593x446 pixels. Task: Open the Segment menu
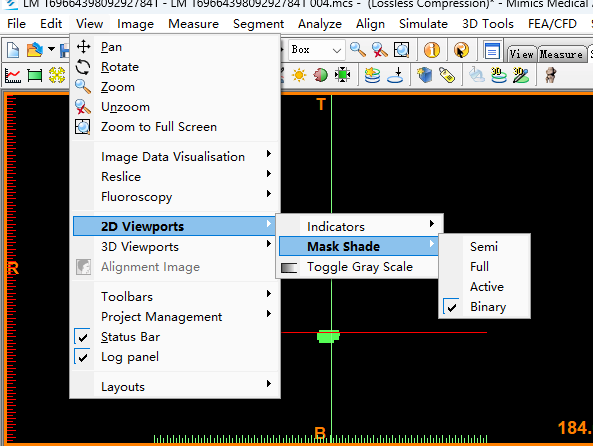point(258,24)
